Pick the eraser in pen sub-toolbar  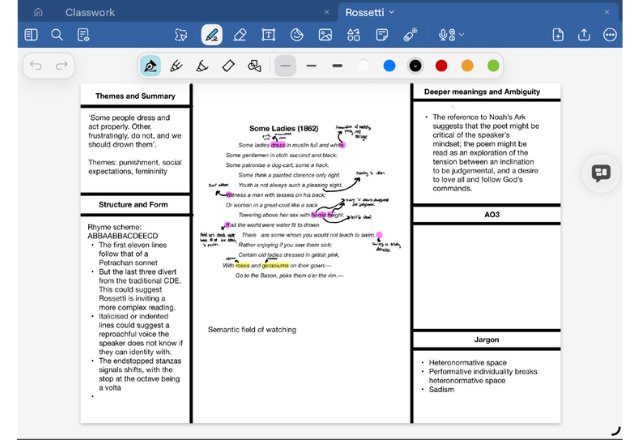click(x=228, y=66)
